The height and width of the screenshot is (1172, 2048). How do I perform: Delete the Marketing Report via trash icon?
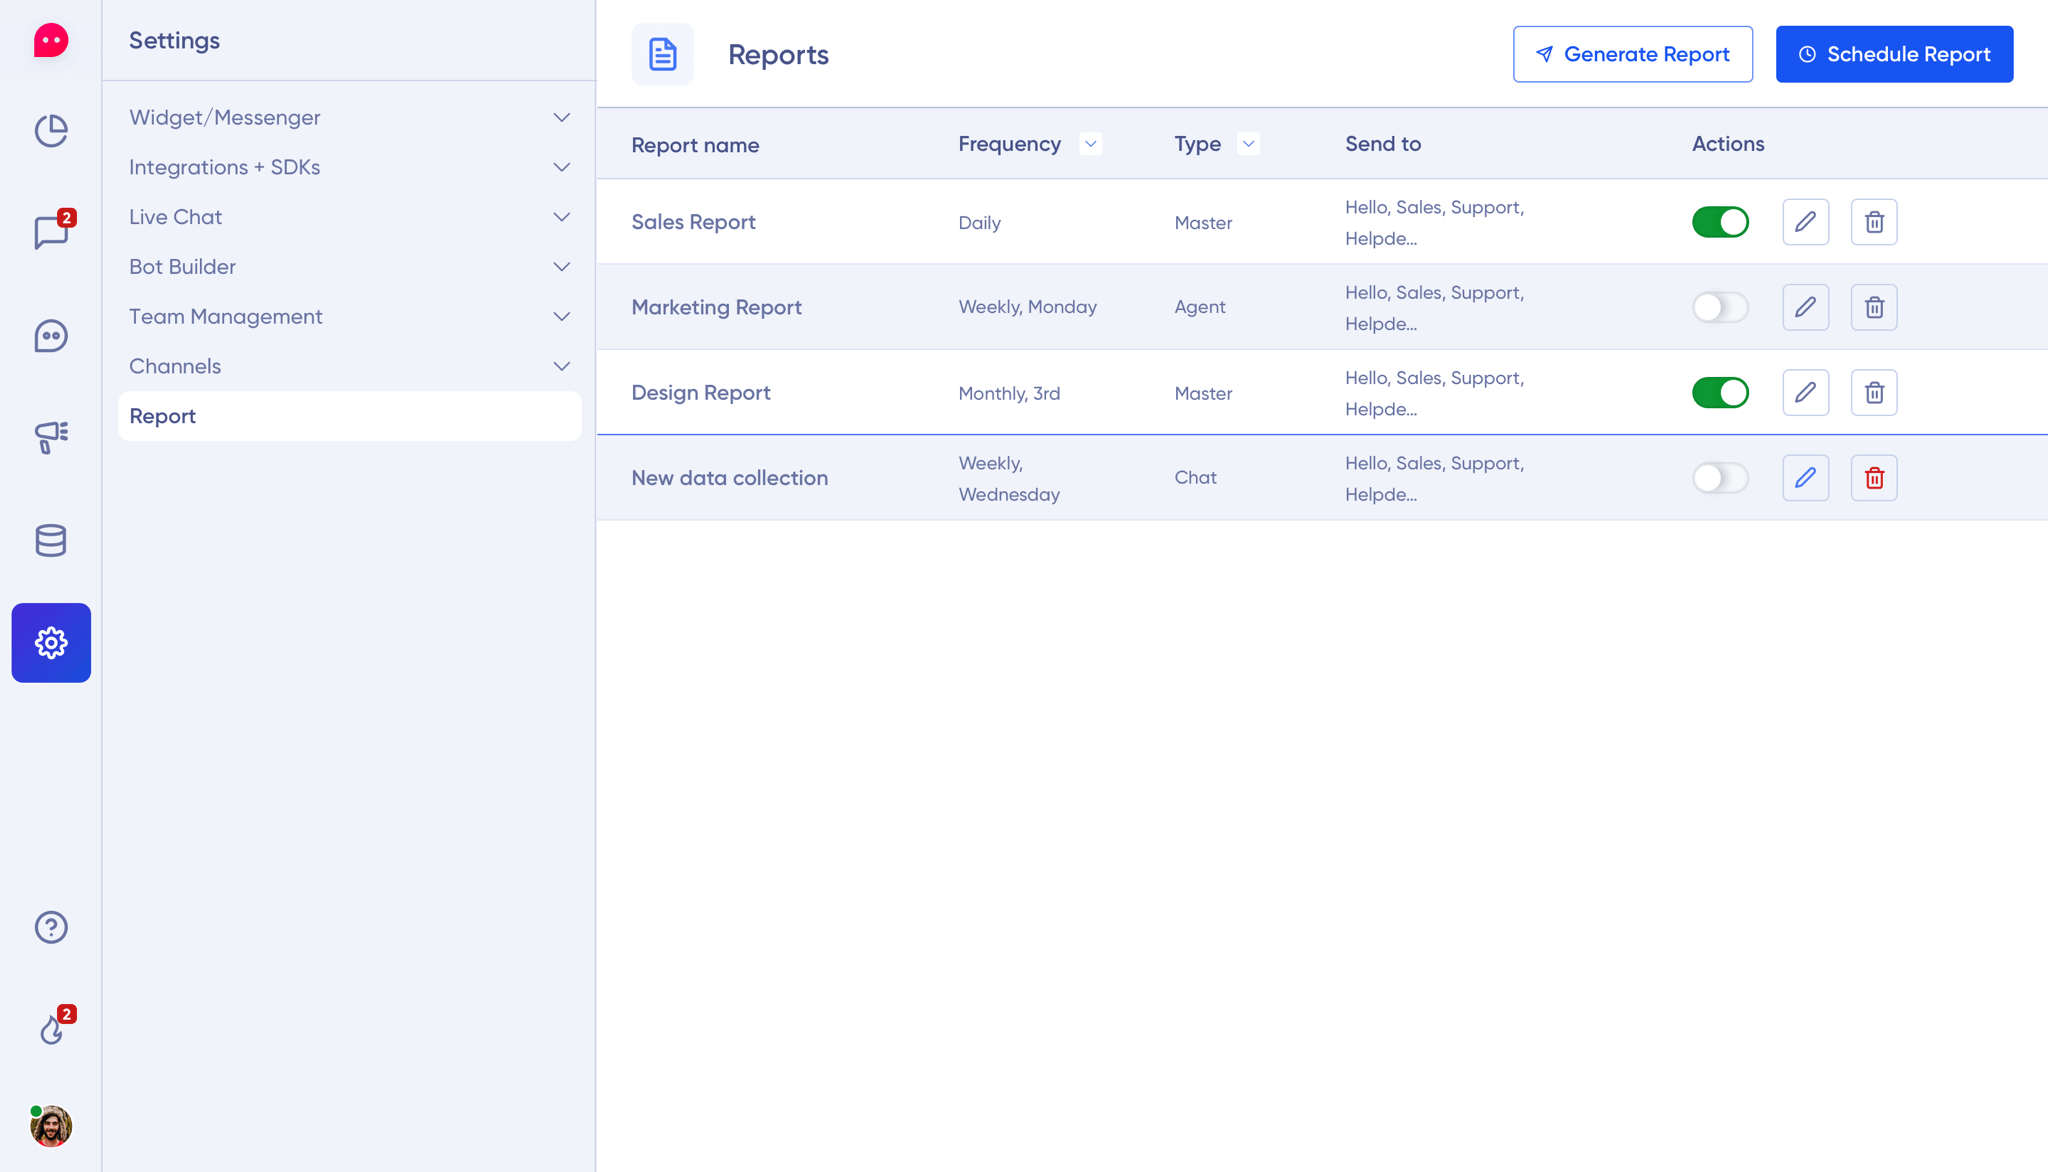click(x=1874, y=307)
